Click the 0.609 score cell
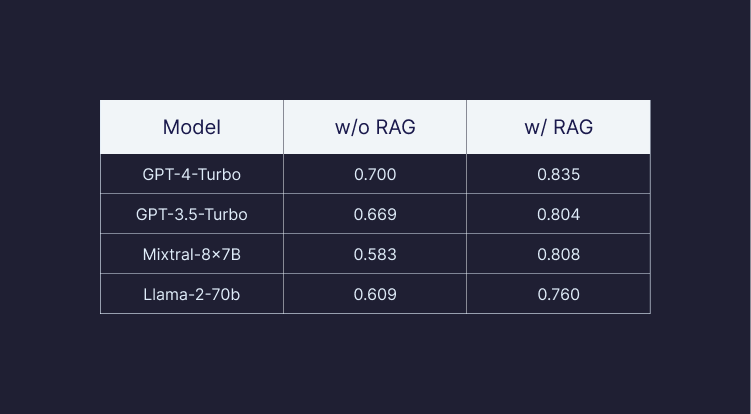Viewport: 751px width, 414px height. pos(375,294)
